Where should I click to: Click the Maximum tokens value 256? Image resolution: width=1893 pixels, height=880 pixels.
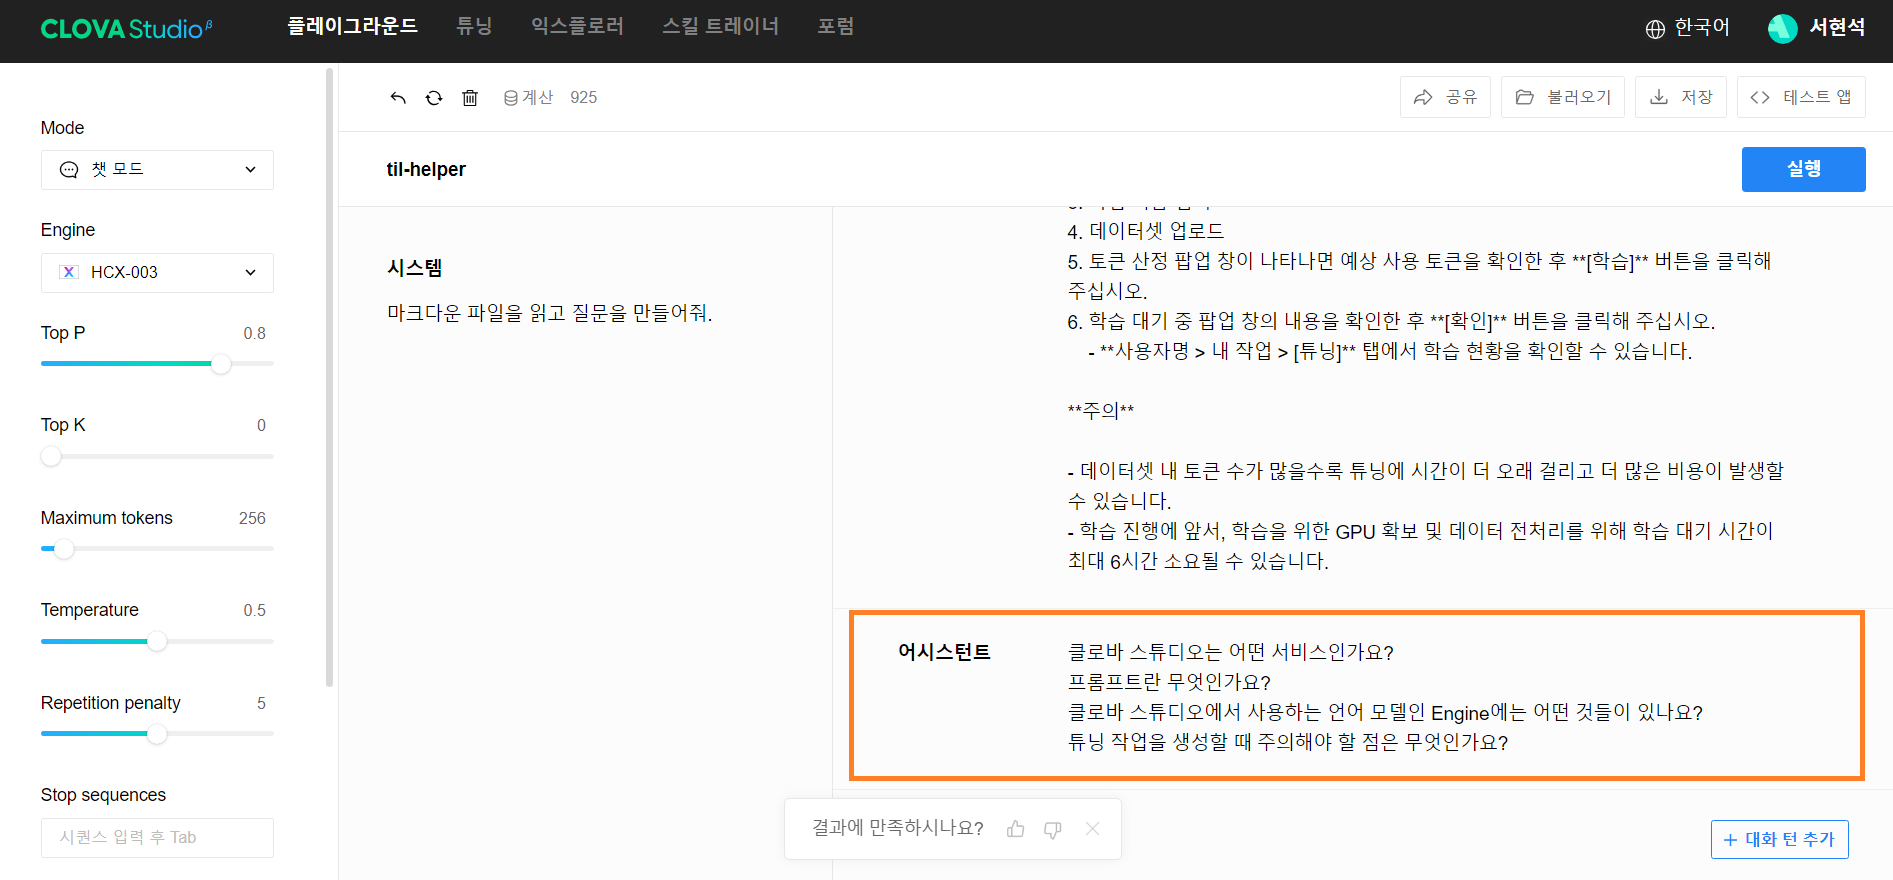(x=252, y=518)
